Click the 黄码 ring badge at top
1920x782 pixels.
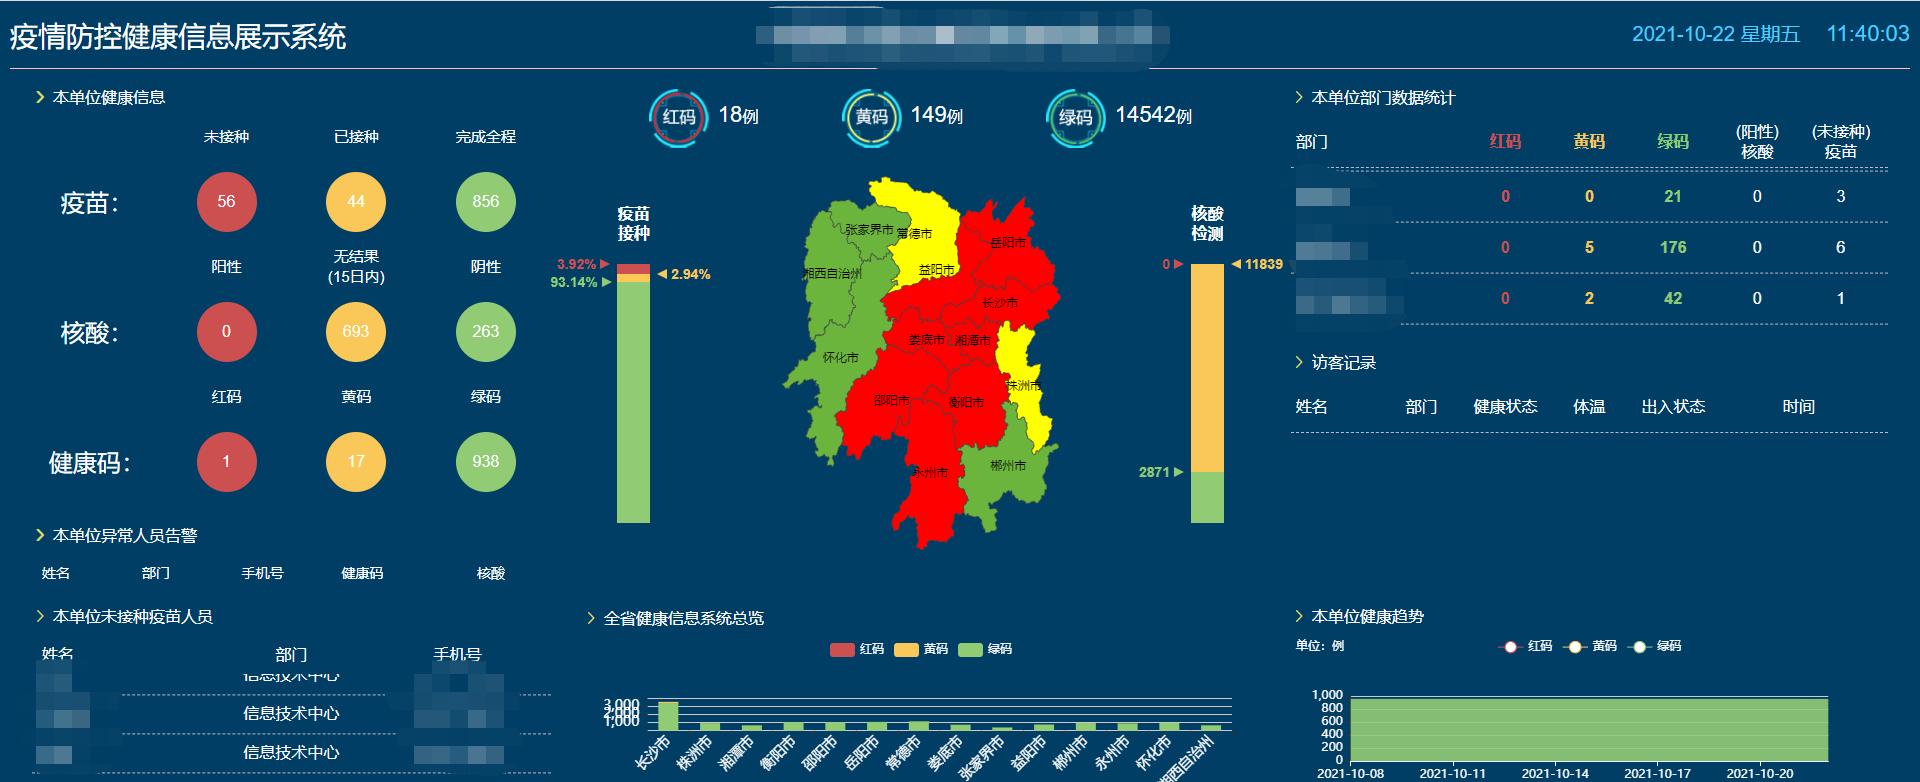(x=872, y=117)
